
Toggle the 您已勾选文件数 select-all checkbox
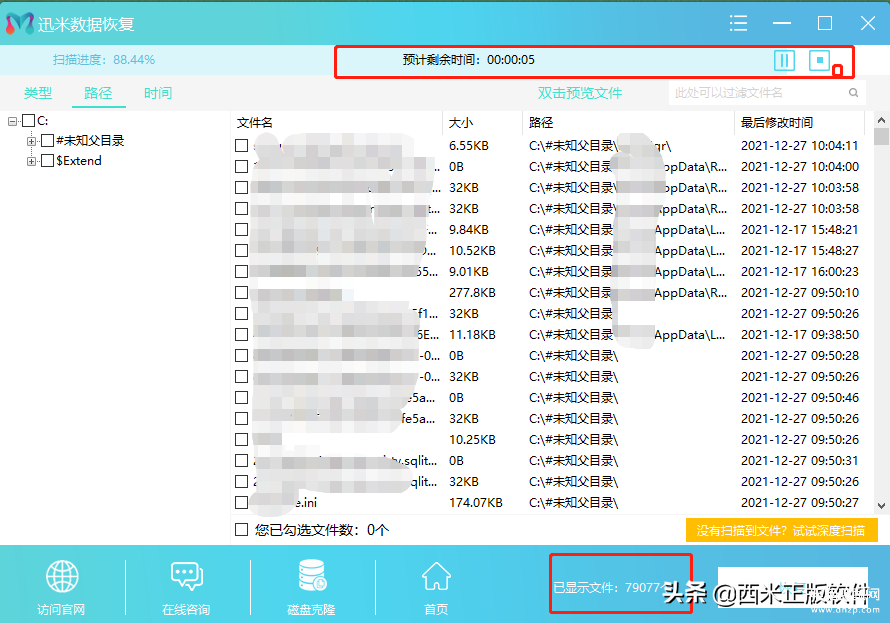[241, 529]
